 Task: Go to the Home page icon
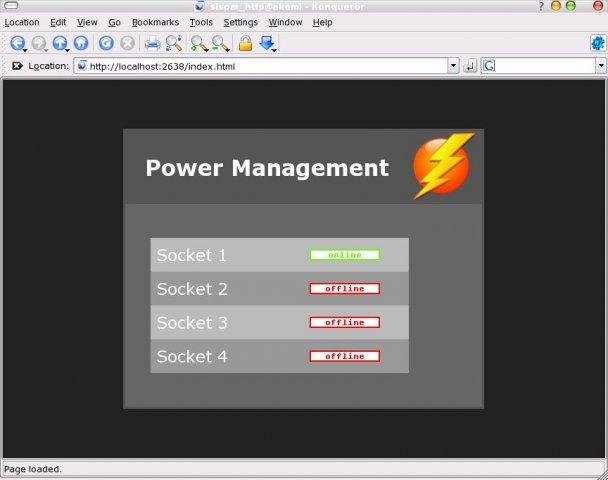[x=81, y=43]
